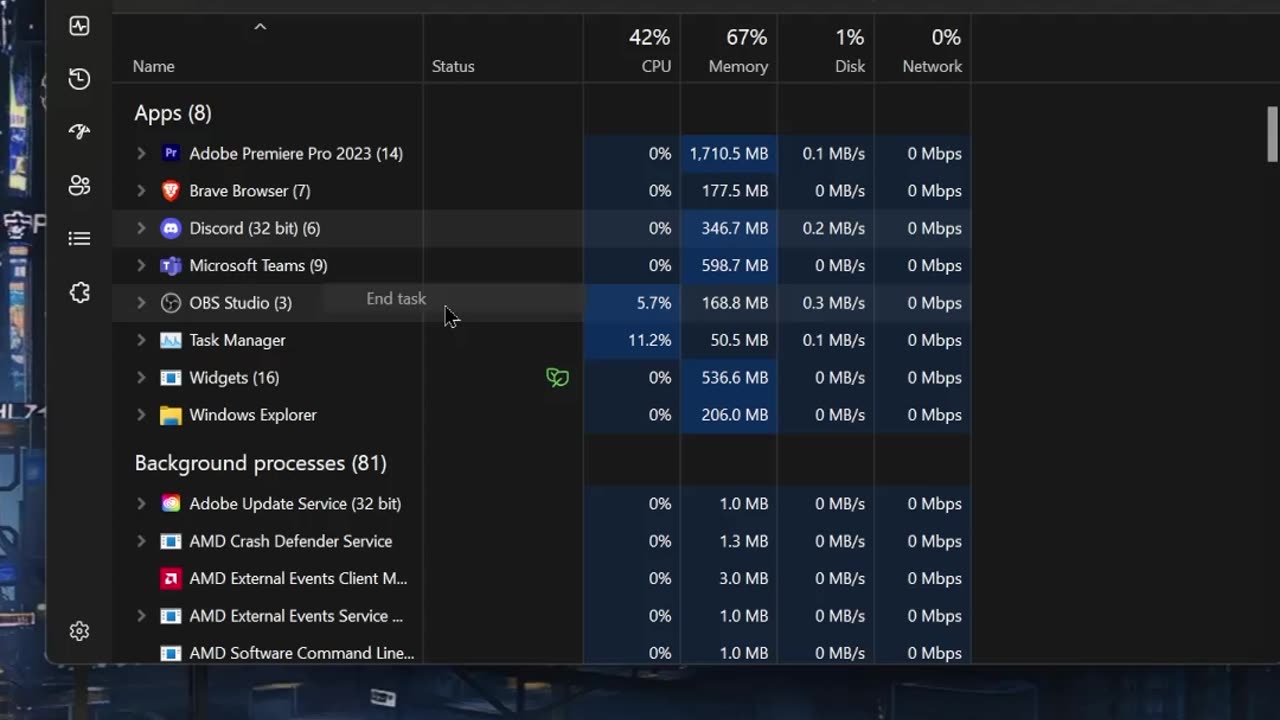Click End task in the context menu
The image size is (1280, 720).
coord(396,299)
